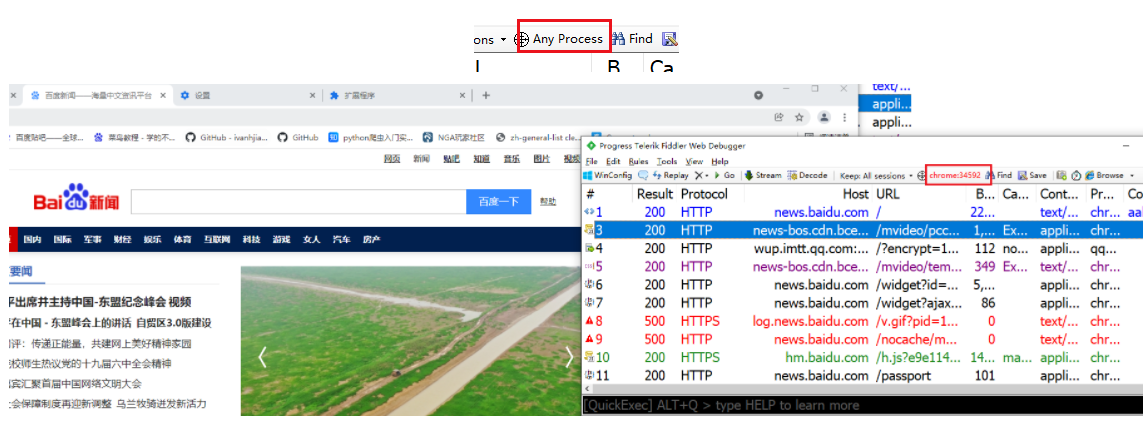Switch to 扩展程序 extensions browser tab
The height and width of the screenshot is (439, 1144).
pyautogui.click(x=396, y=96)
